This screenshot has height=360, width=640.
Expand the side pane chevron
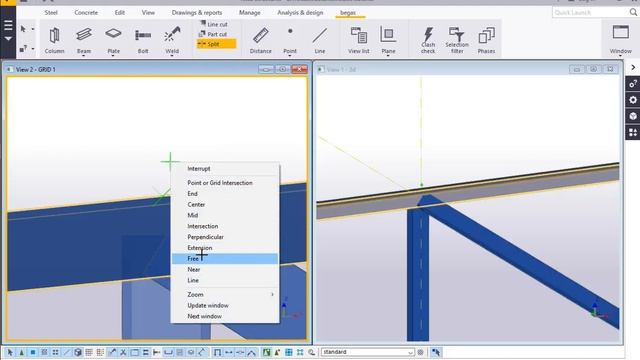pyautogui.click(x=633, y=67)
